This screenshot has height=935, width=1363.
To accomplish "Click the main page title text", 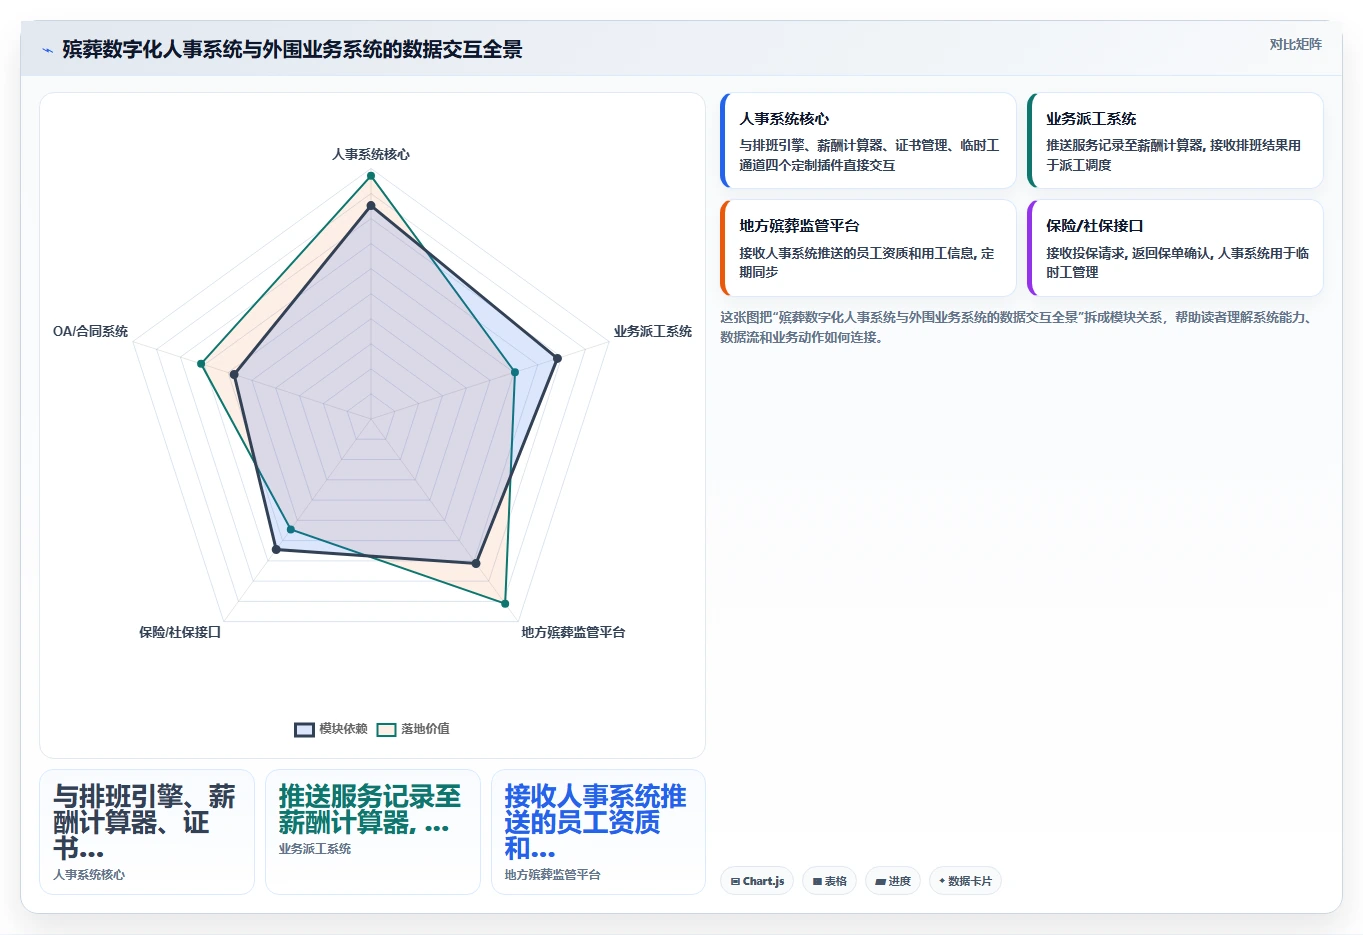I will point(292,50).
